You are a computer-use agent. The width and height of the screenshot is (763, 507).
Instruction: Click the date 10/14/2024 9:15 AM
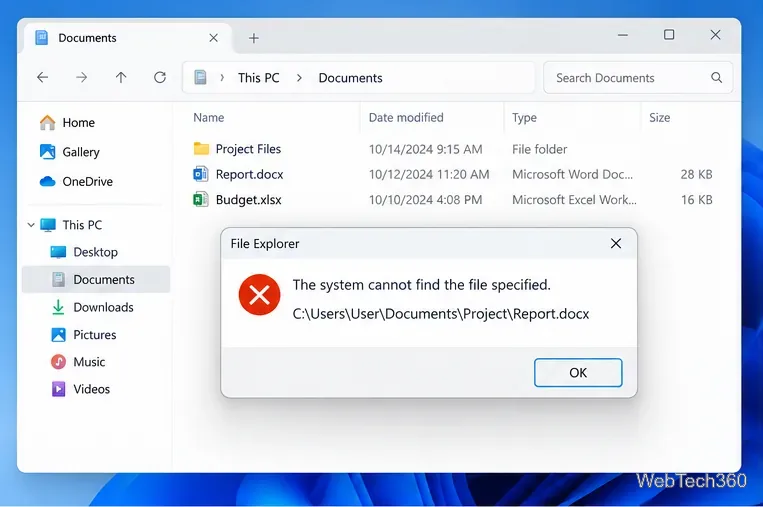(425, 149)
